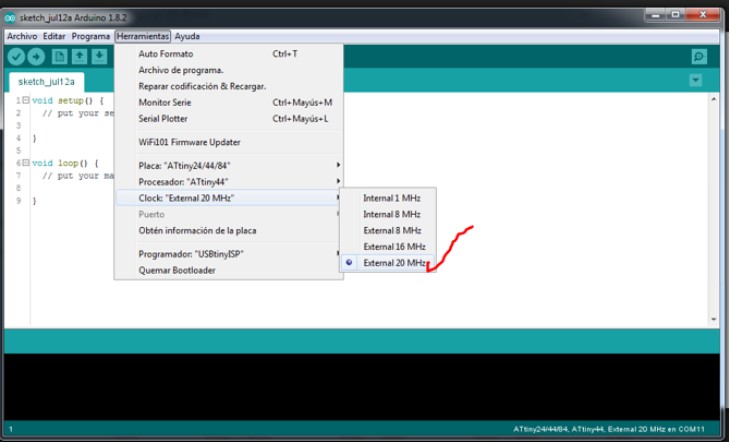729x442 pixels.
Task: Select External 16 MHz clock
Action: pyautogui.click(x=388, y=247)
